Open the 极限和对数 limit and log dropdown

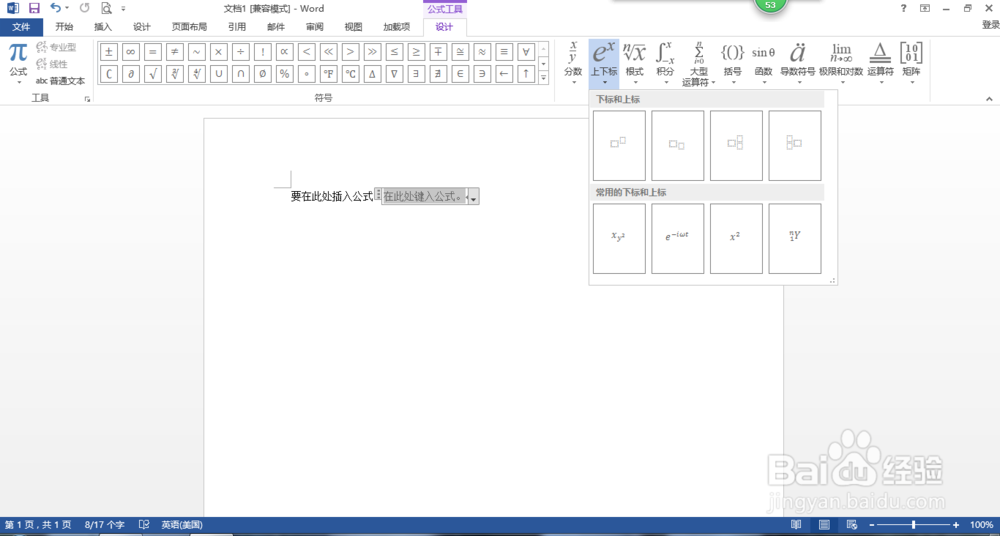[x=841, y=63]
